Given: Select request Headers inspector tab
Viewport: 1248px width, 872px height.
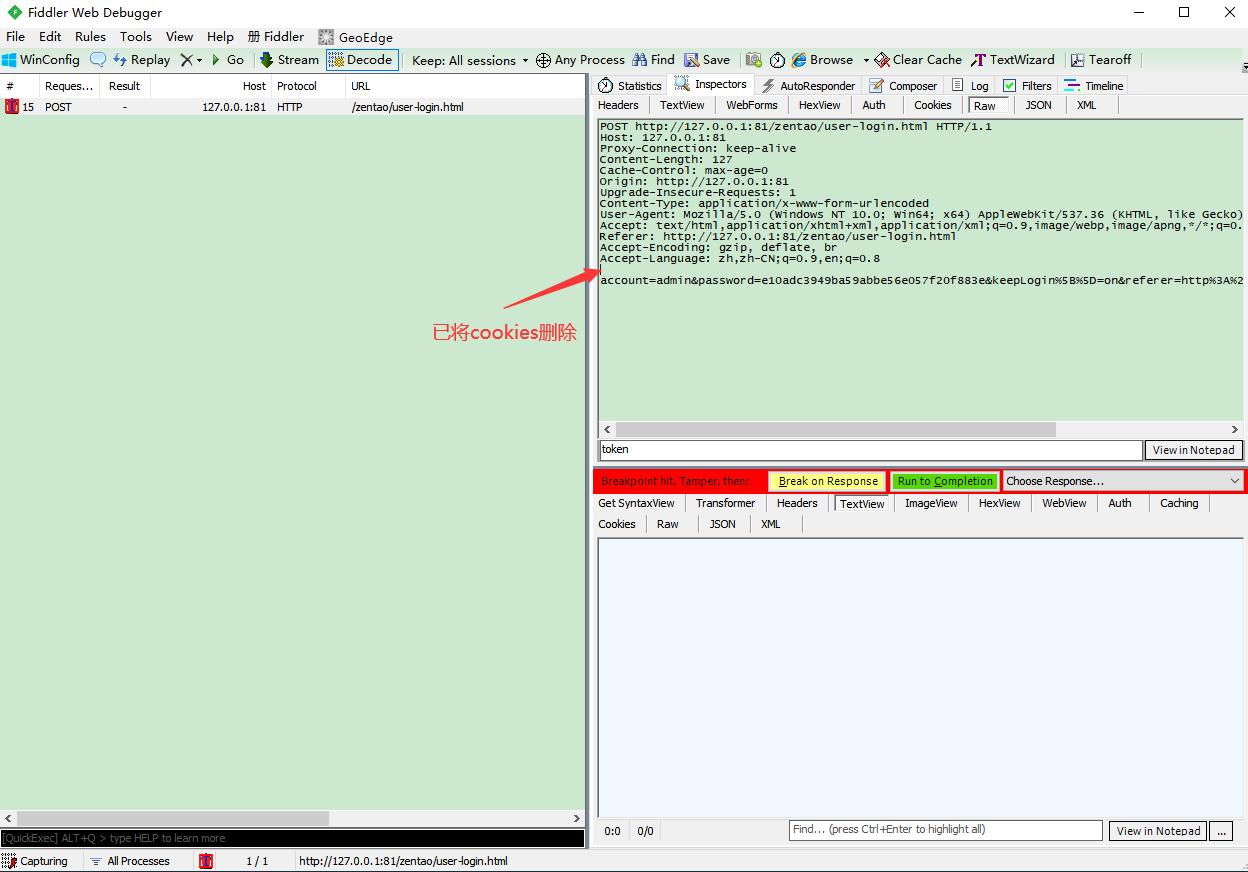Looking at the screenshot, I should (x=618, y=105).
